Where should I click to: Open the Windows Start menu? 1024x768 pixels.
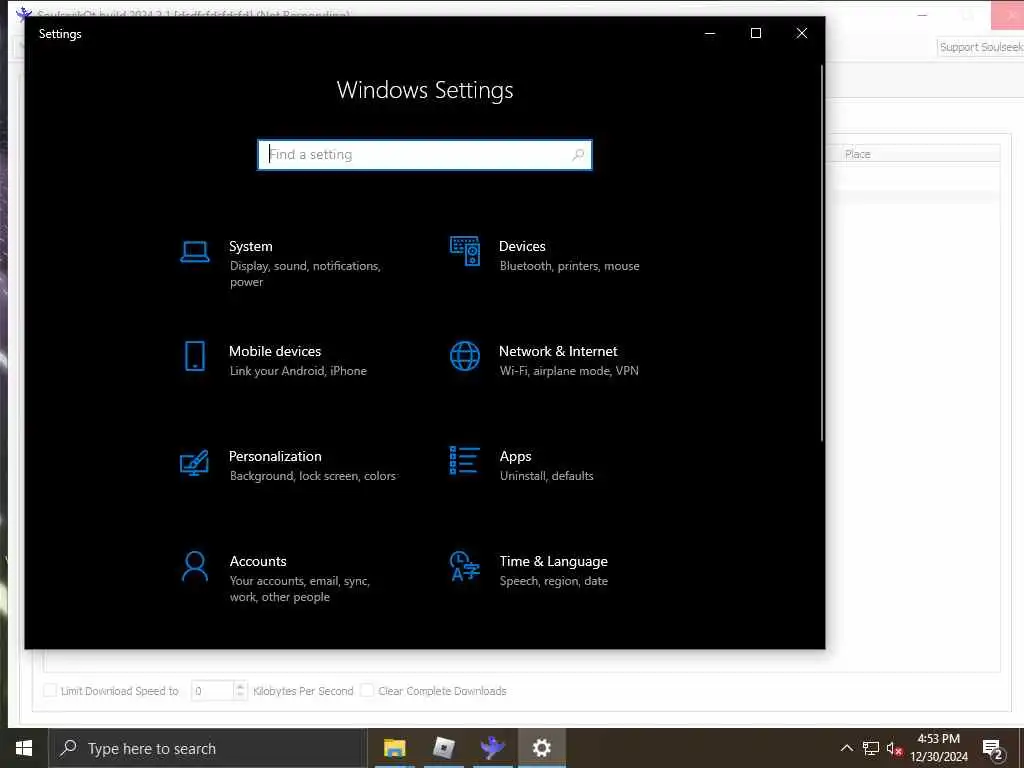pyautogui.click(x=24, y=748)
